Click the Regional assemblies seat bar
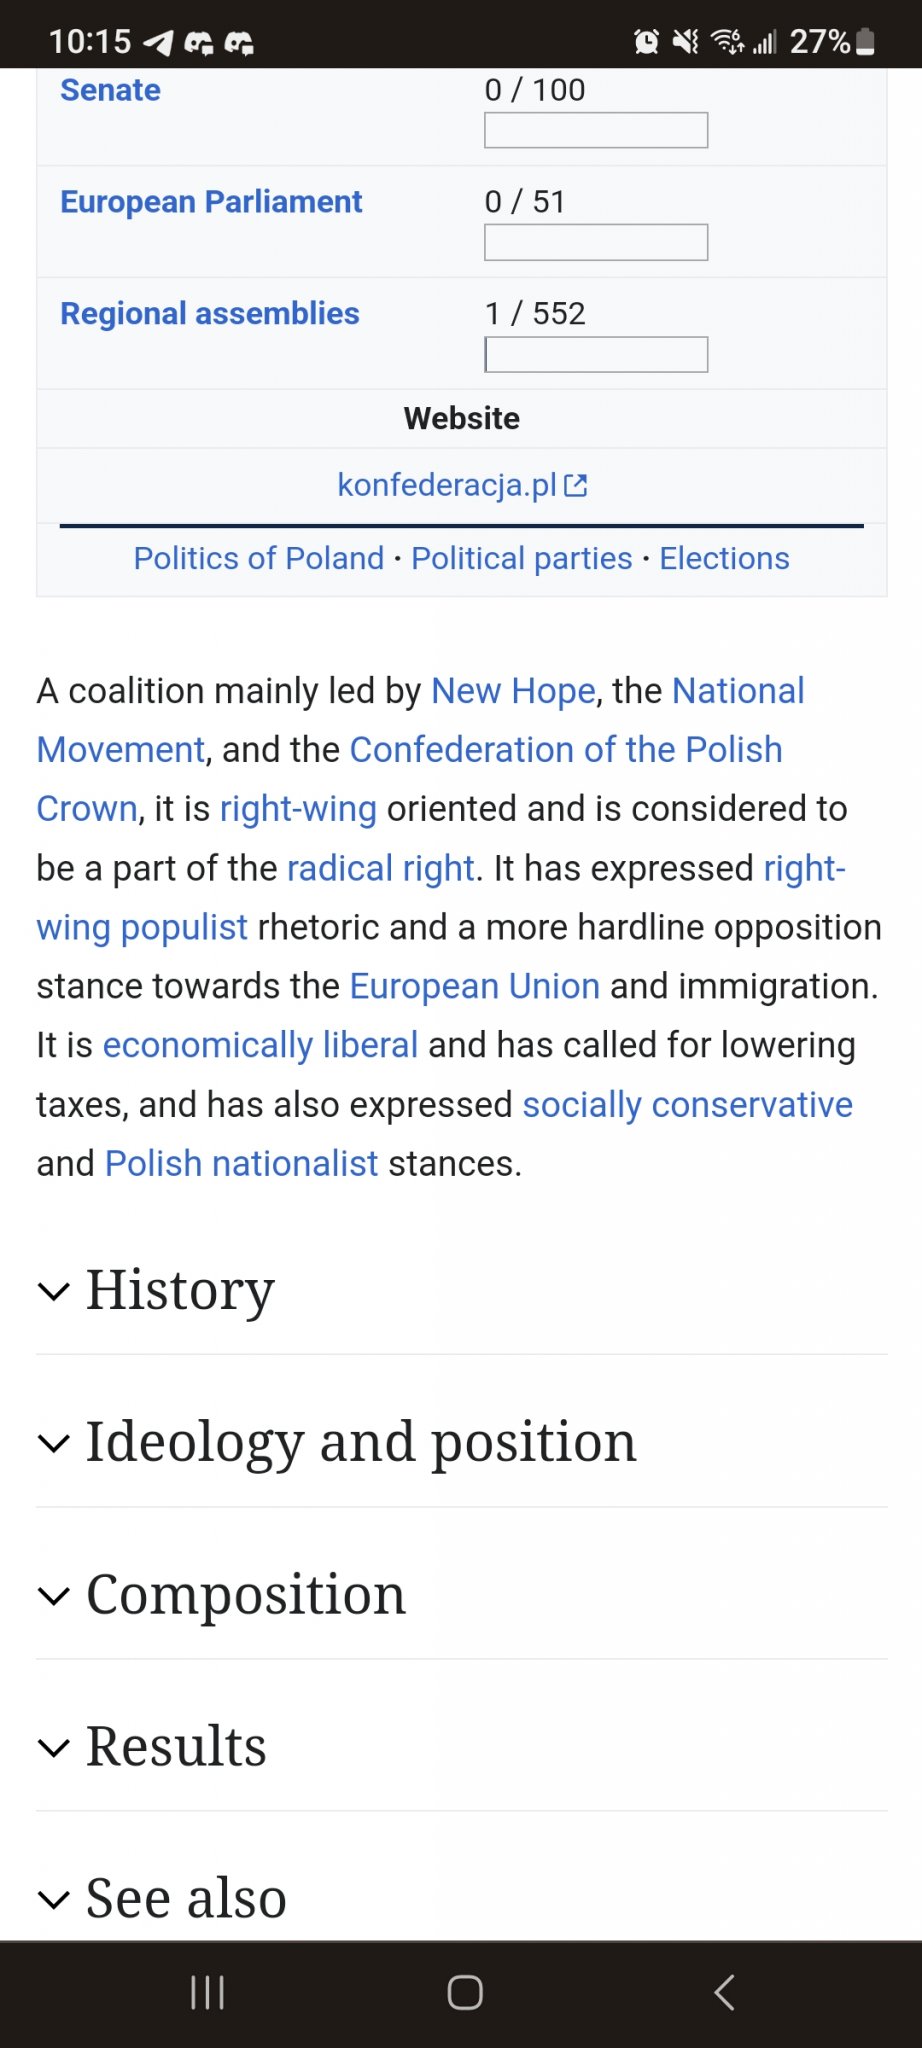This screenshot has height=2048, width=922. point(596,354)
